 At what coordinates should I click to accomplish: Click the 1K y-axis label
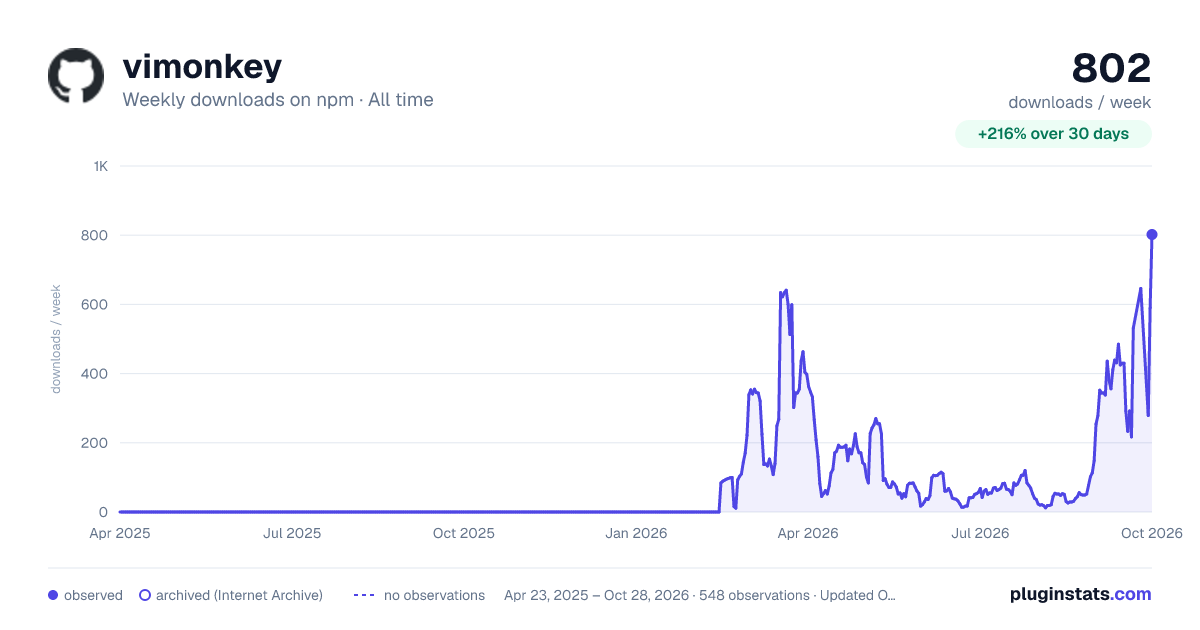click(x=100, y=166)
